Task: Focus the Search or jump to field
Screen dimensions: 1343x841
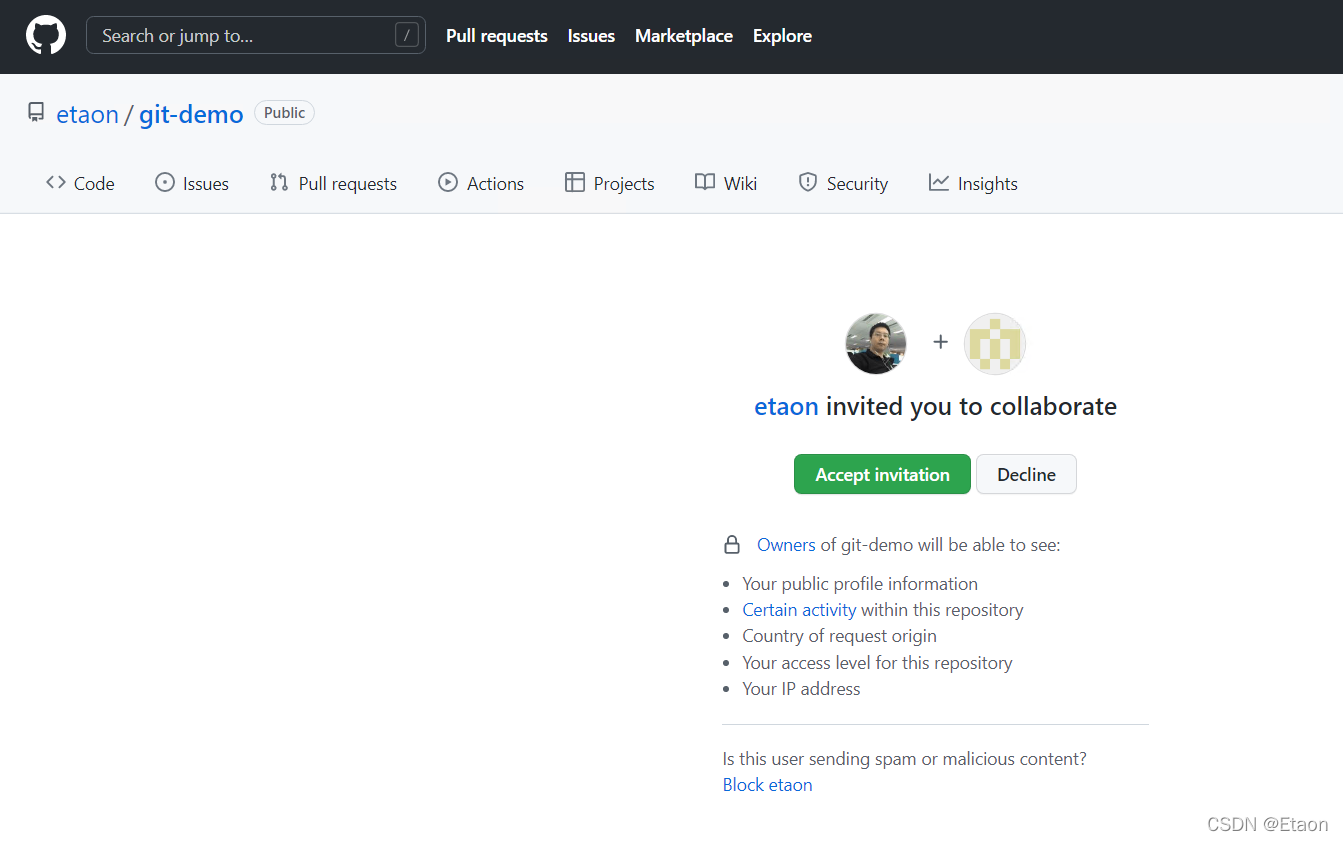Action: 256,35
